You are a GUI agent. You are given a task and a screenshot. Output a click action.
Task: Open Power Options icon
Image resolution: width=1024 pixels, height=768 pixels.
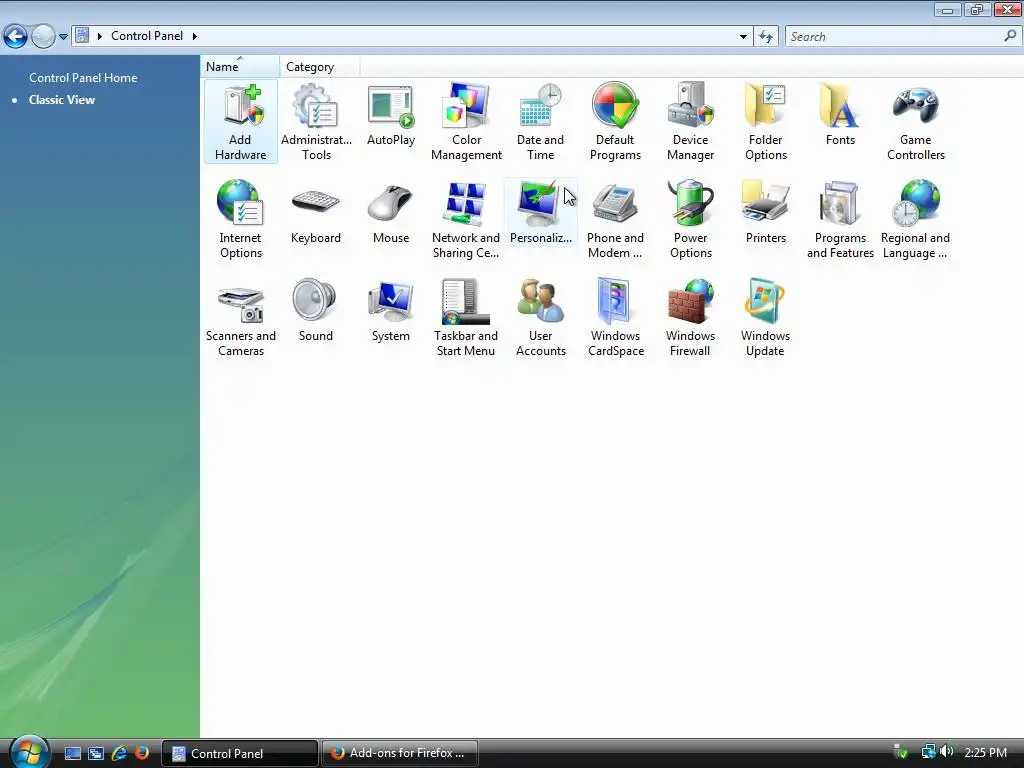tap(690, 220)
